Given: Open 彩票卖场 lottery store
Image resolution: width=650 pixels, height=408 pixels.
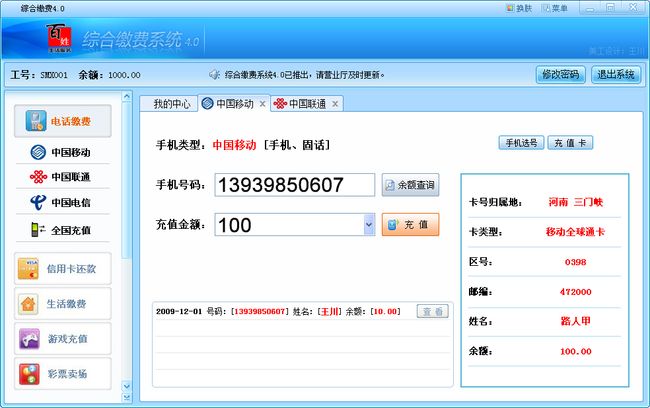Looking at the screenshot, I should pos(63,374).
